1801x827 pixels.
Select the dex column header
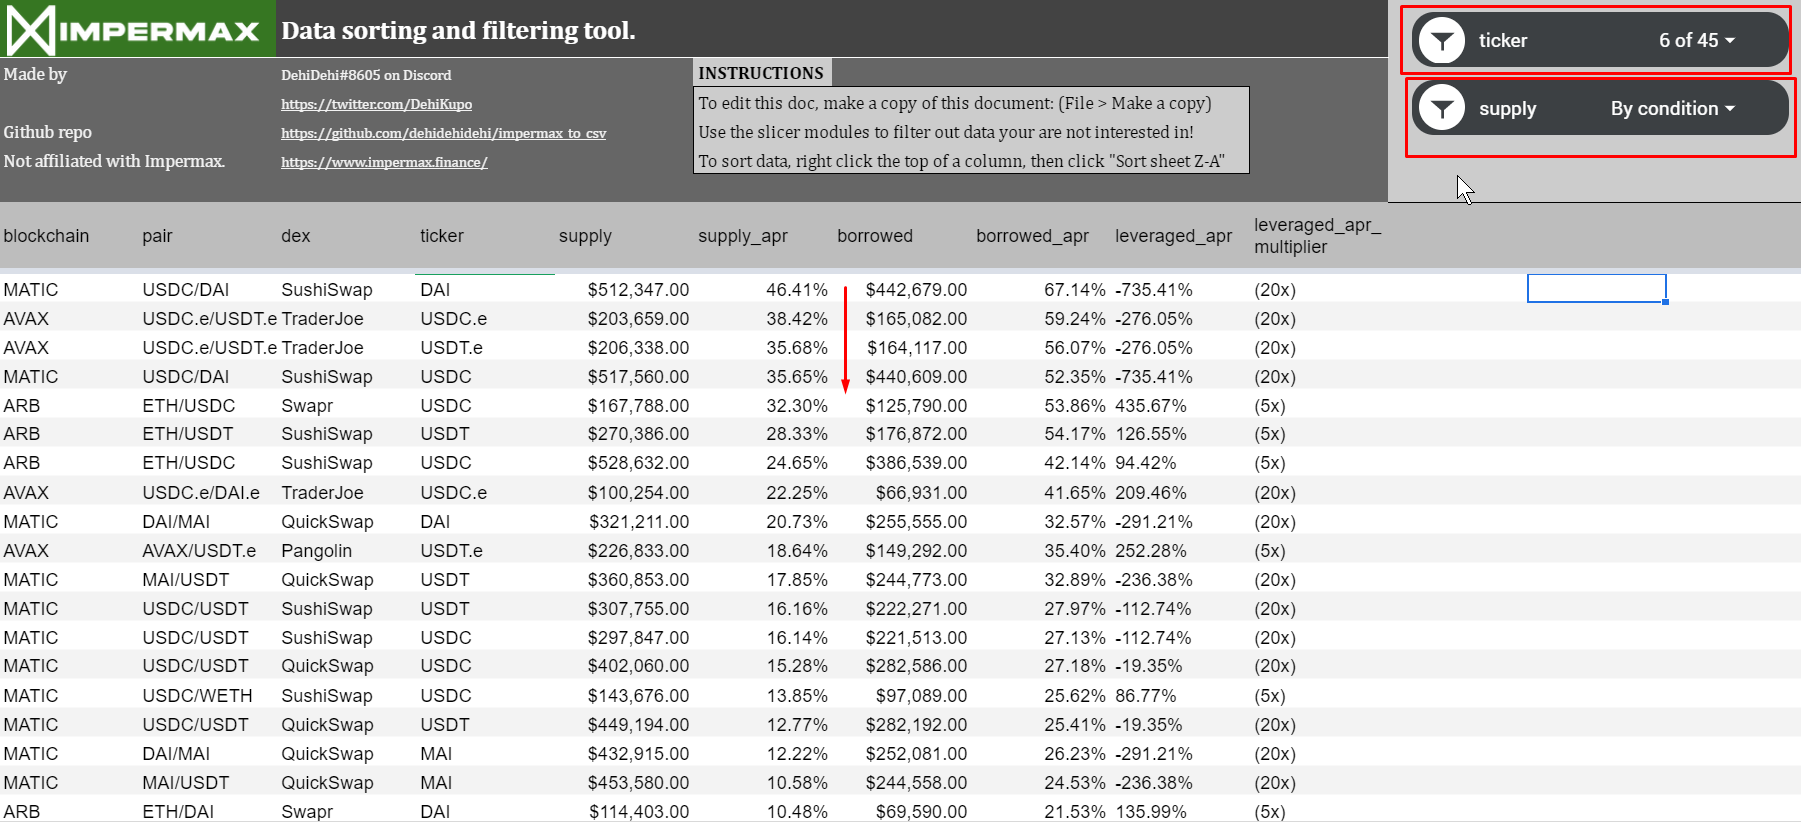pos(296,236)
